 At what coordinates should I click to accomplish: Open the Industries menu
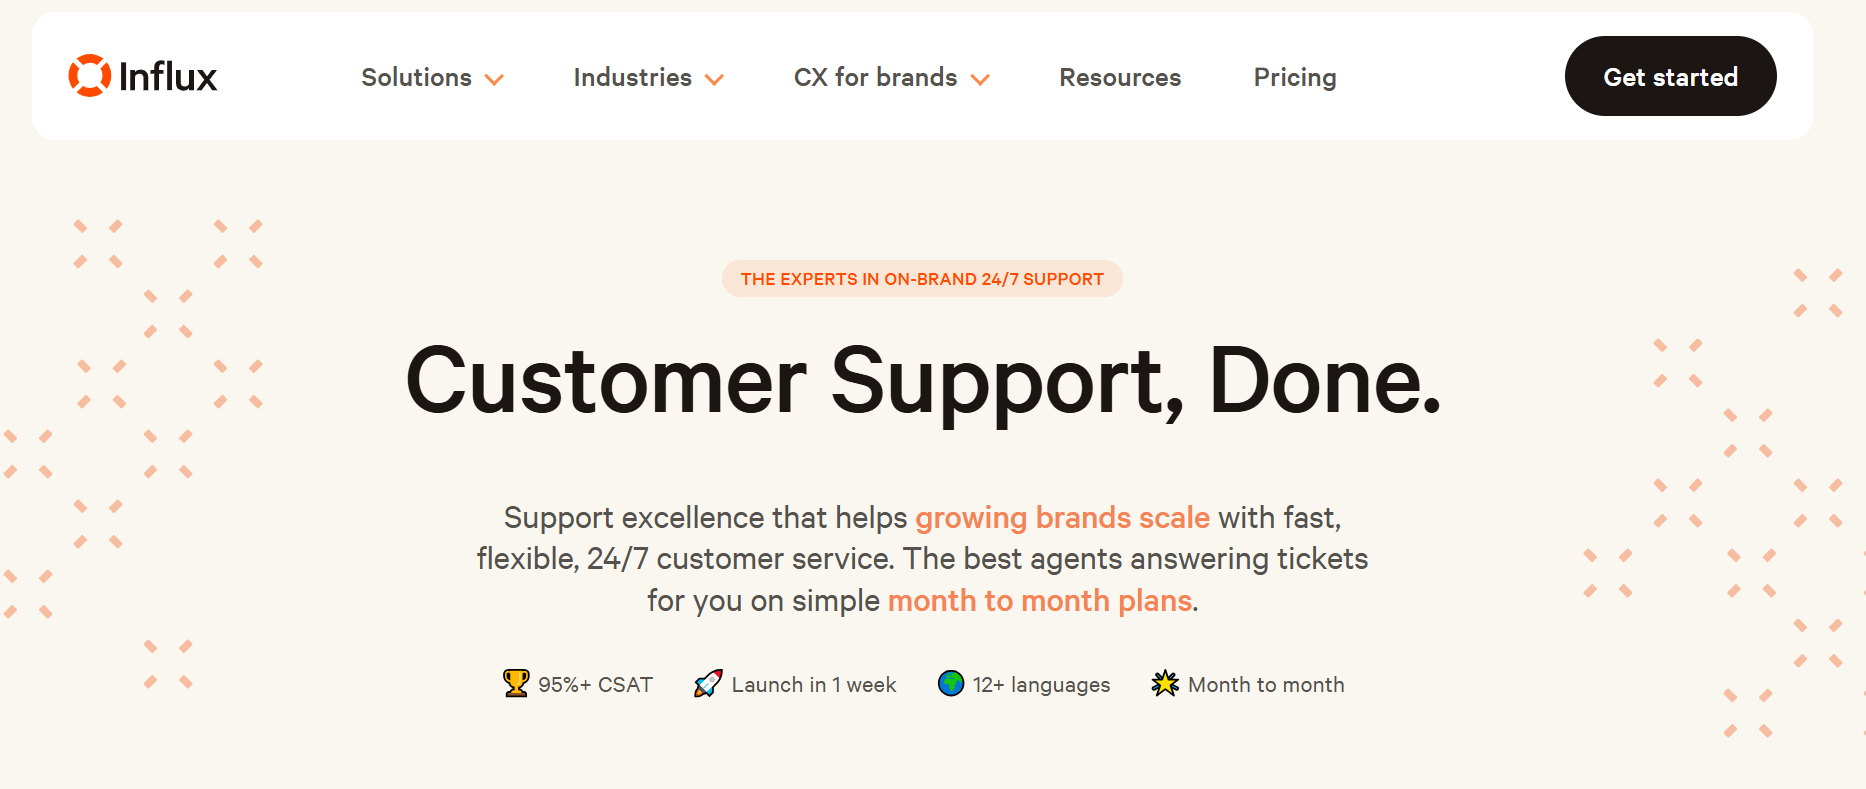[x=633, y=77]
